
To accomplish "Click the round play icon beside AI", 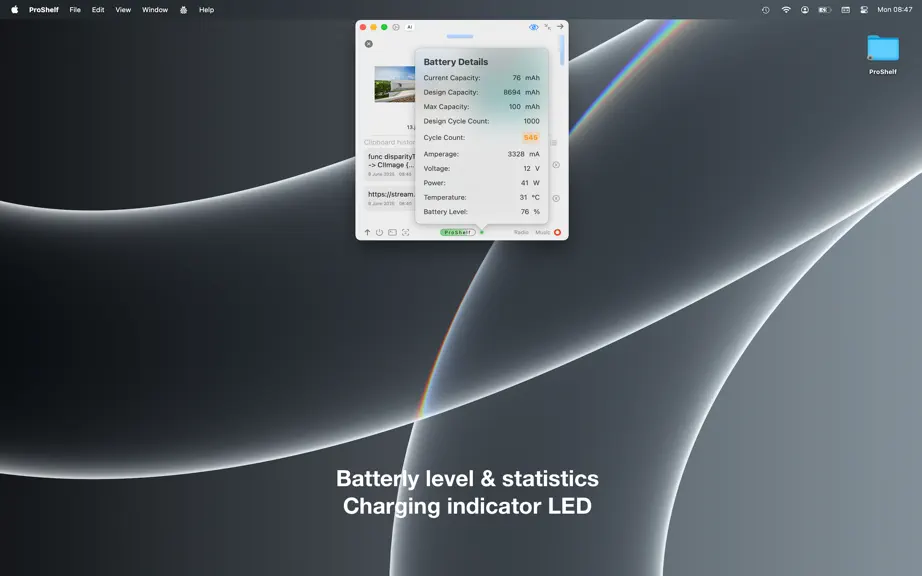I will click(396, 27).
